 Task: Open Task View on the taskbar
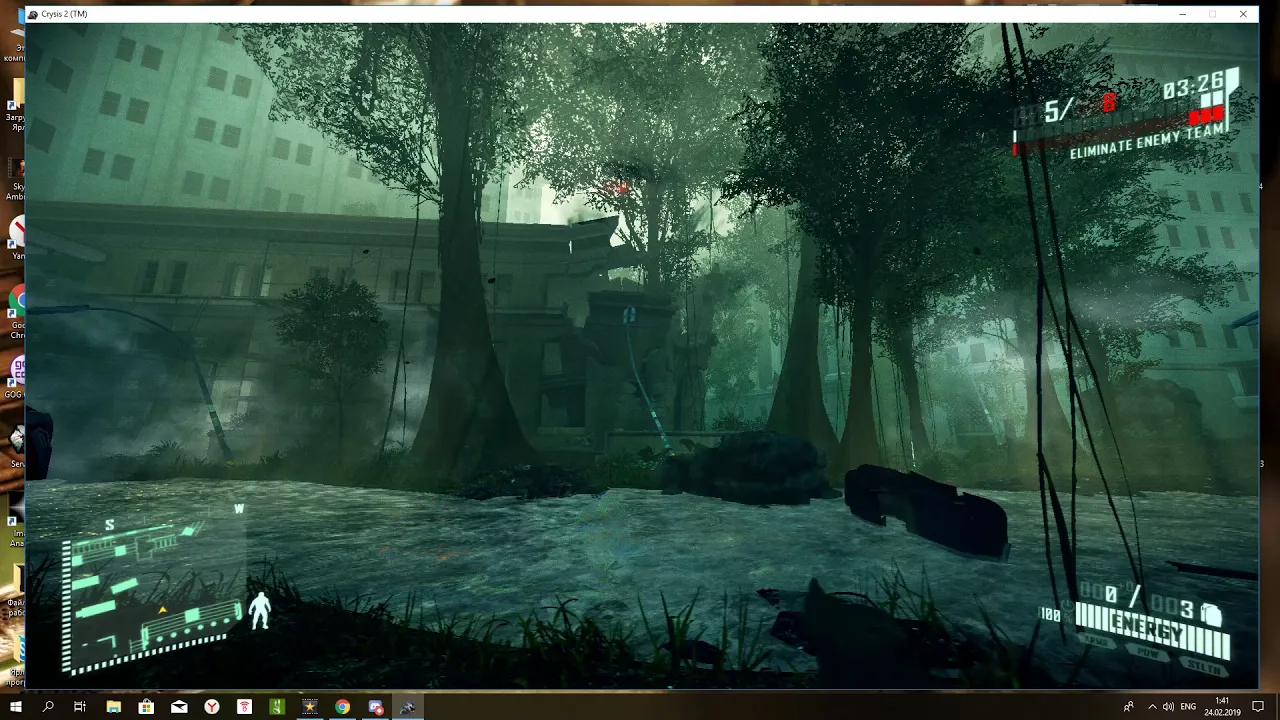point(80,707)
